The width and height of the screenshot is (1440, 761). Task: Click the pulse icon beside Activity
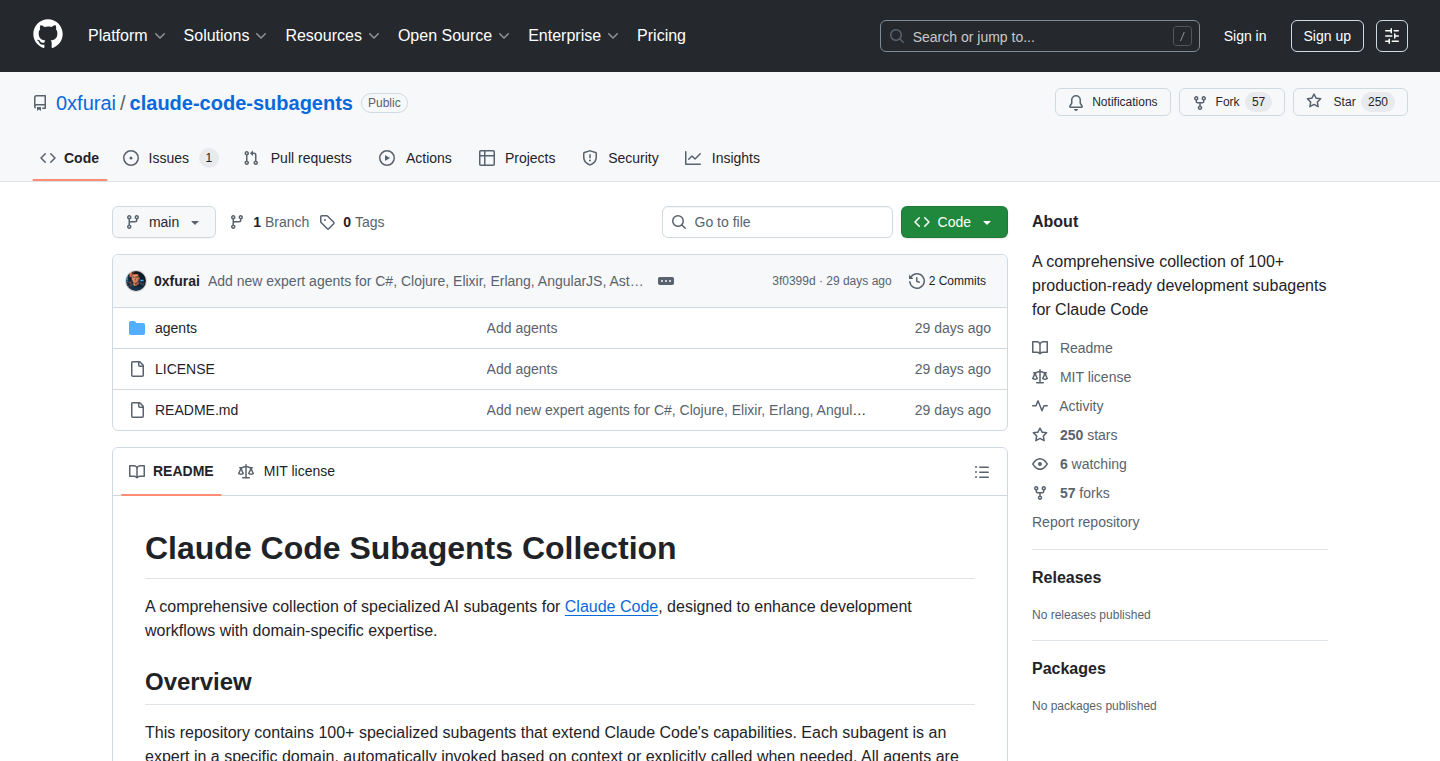point(1040,406)
